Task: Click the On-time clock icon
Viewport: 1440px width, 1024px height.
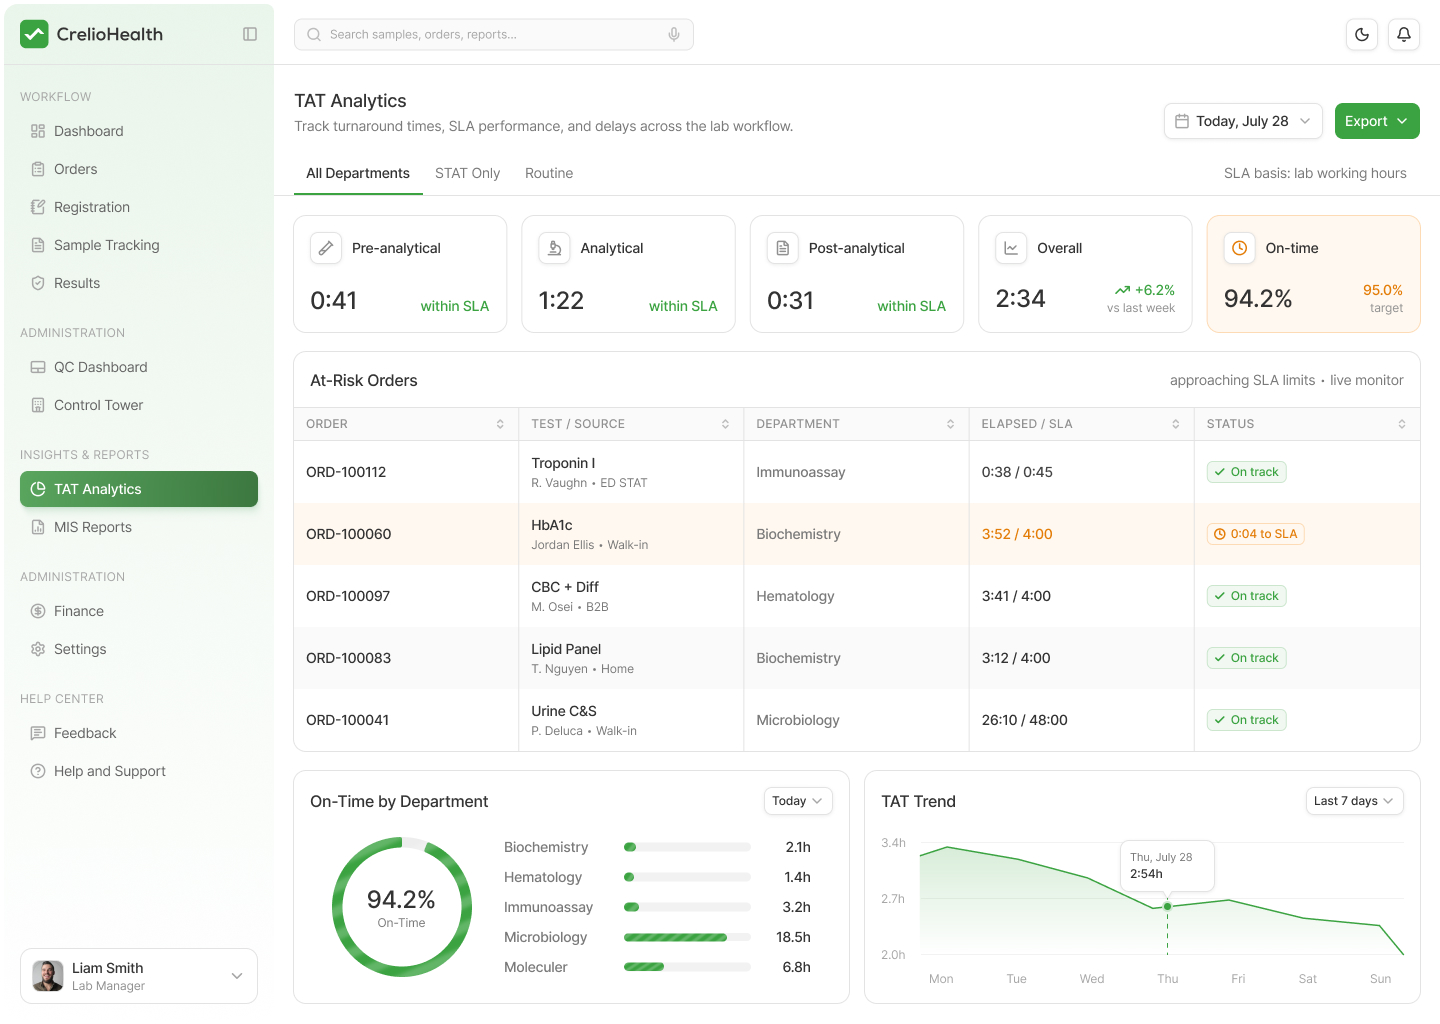Action: [x=1240, y=248]
